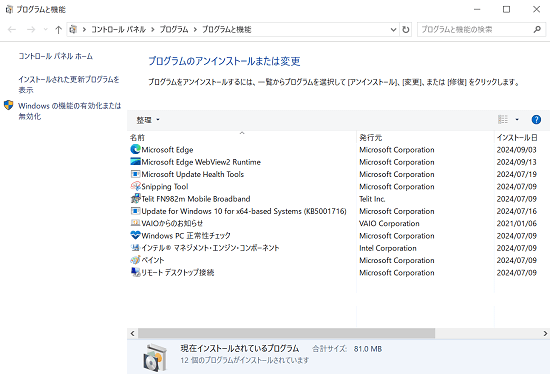
Task: Select Microsoft Edge WebView2 Runtime row text
Action: pyautogui.click(x=201, y=162)
